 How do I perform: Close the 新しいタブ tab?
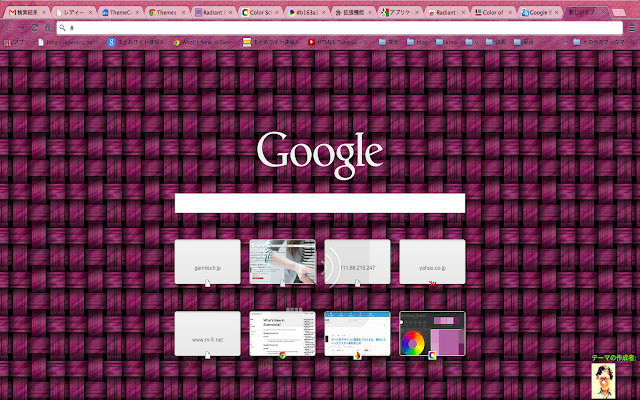(x=603, y=13)
